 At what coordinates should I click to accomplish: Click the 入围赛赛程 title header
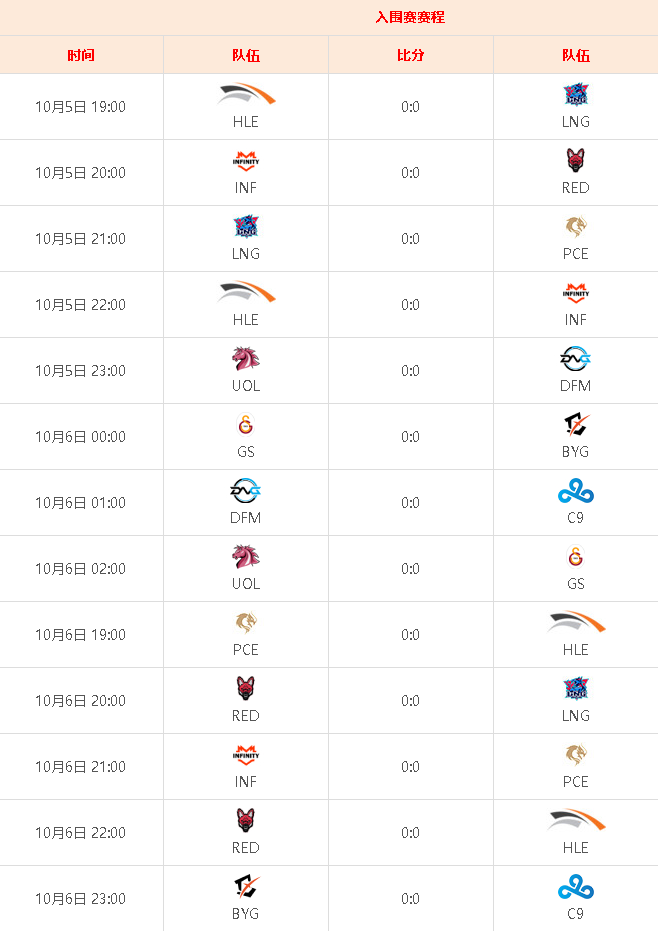(x=410, y=17)
